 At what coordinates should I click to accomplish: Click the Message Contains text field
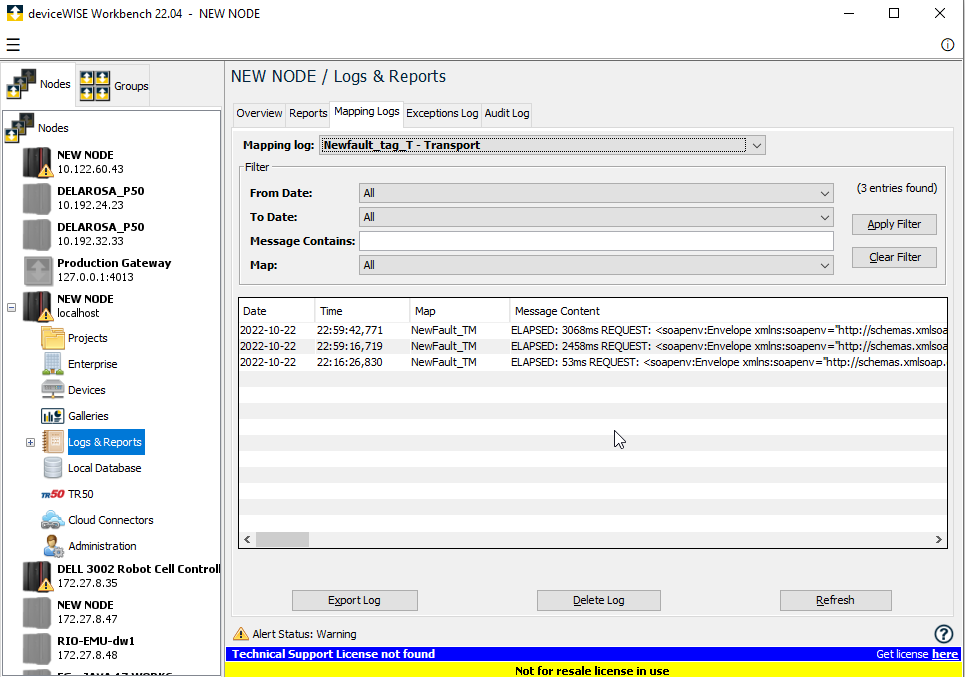coord(595,241)
